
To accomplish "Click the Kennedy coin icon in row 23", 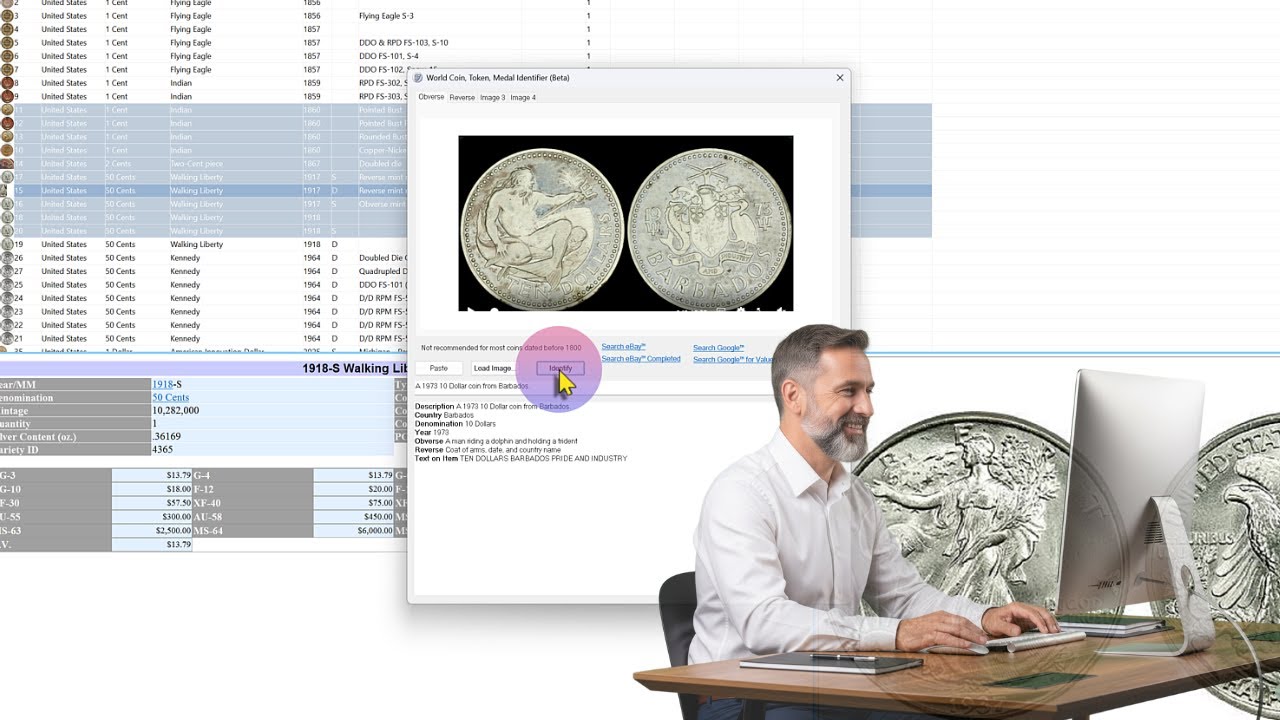I will [7, 311].
